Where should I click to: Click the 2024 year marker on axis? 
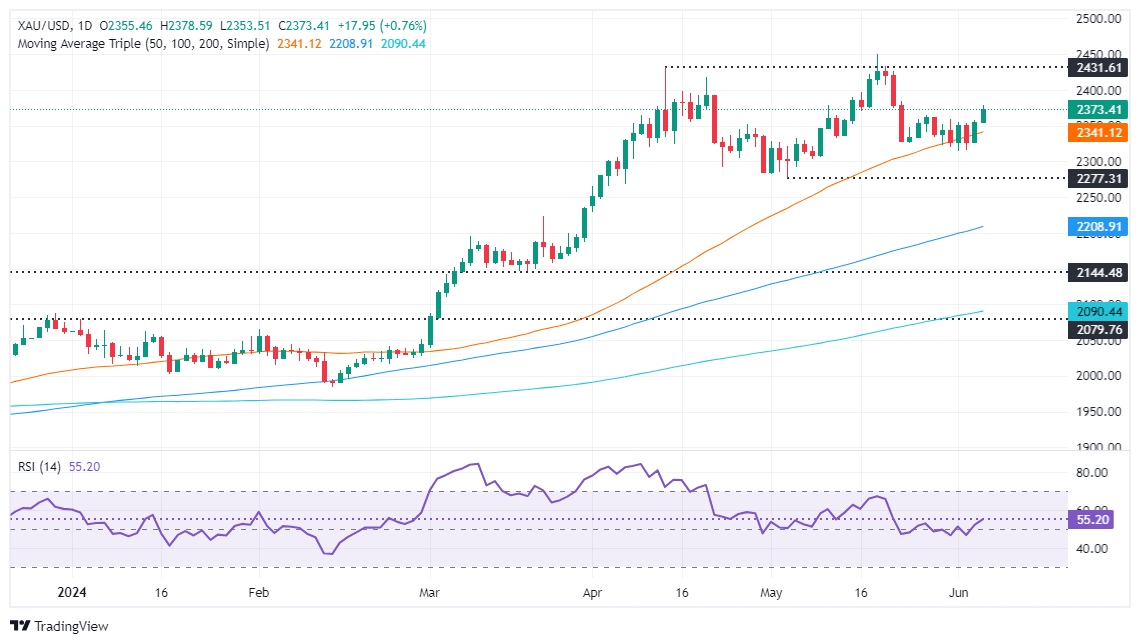coord(71,592)
